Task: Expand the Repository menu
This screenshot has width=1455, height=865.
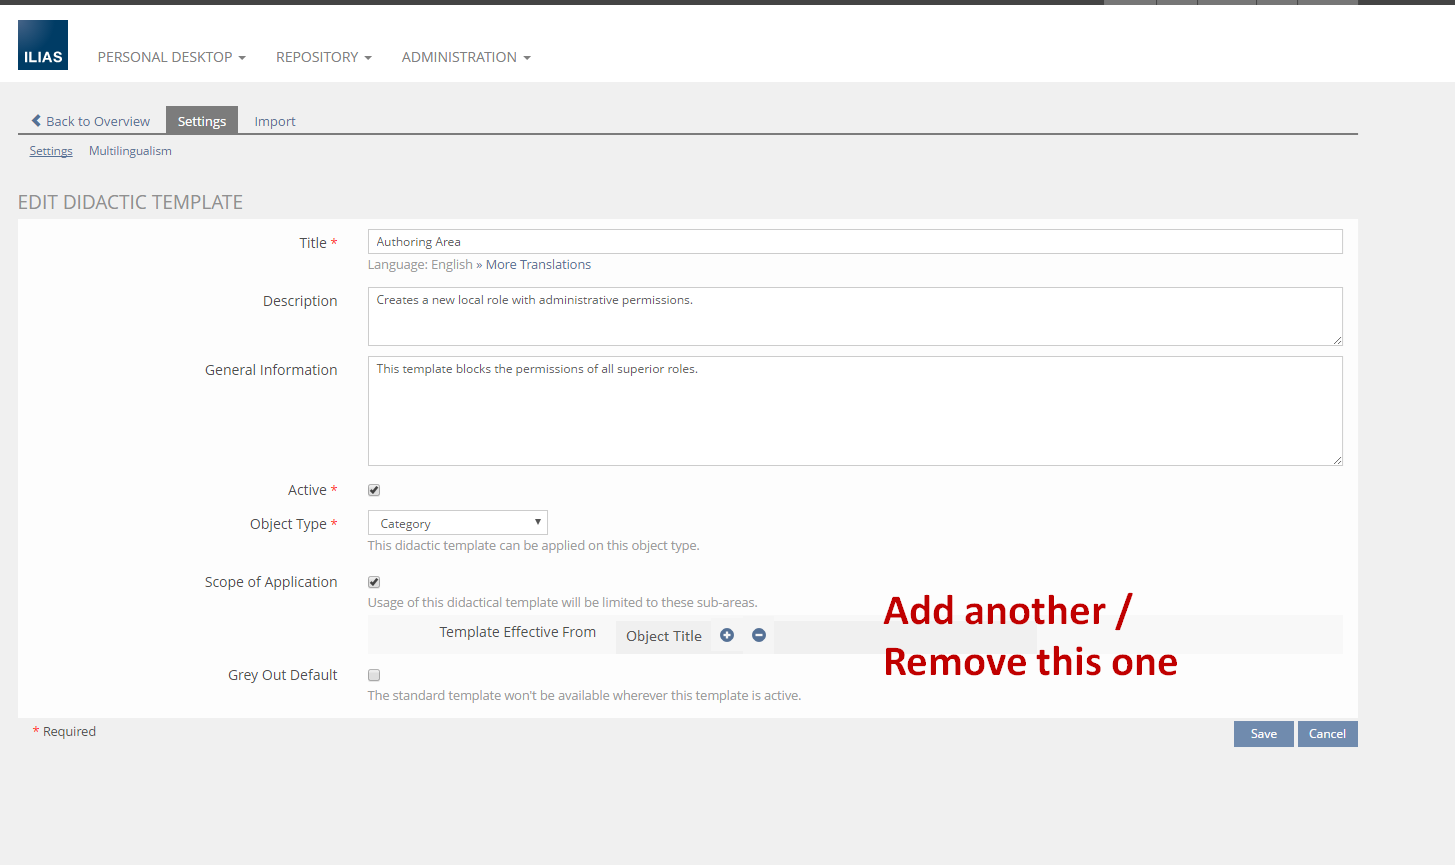Action: coord(323,57)
